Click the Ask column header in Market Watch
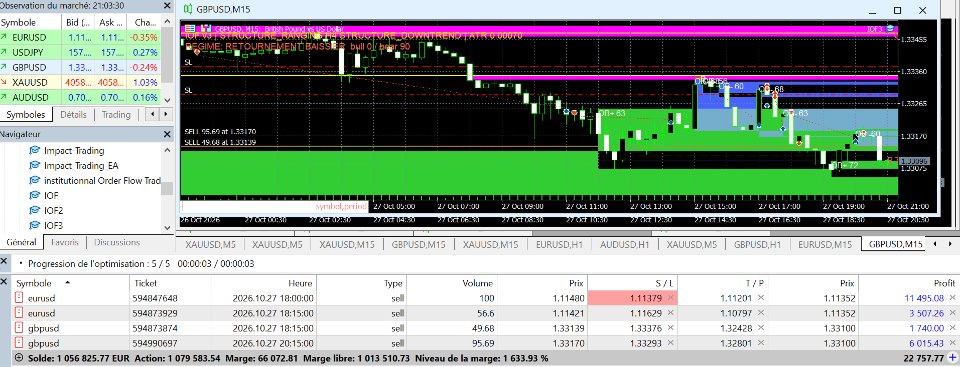Image resolution: width=960 pixels, height=367 pixels. [111, 22]
